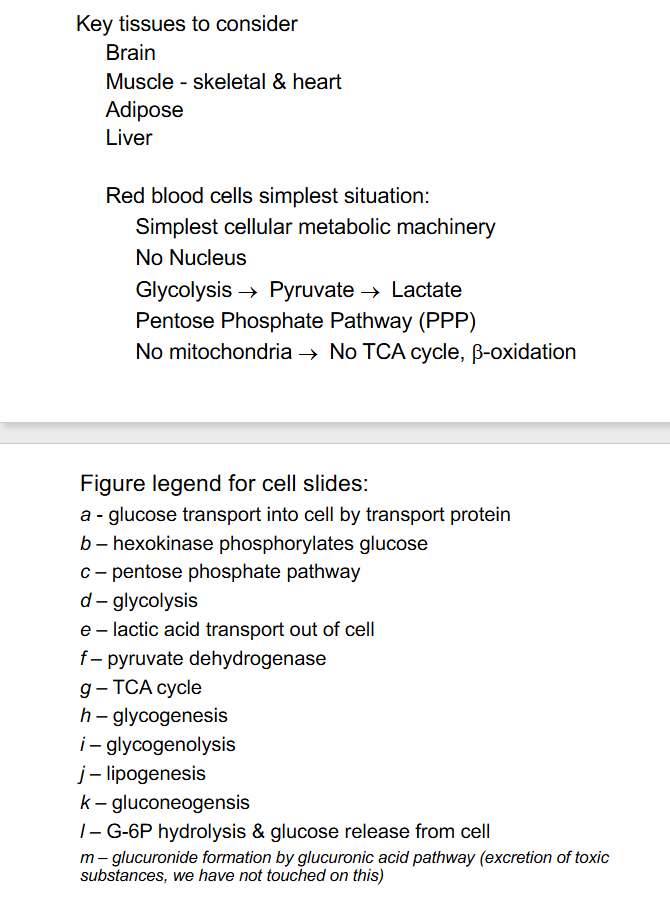
Task: Click the "Red blood cells simplest situation:" line
Action: point(267,197)
